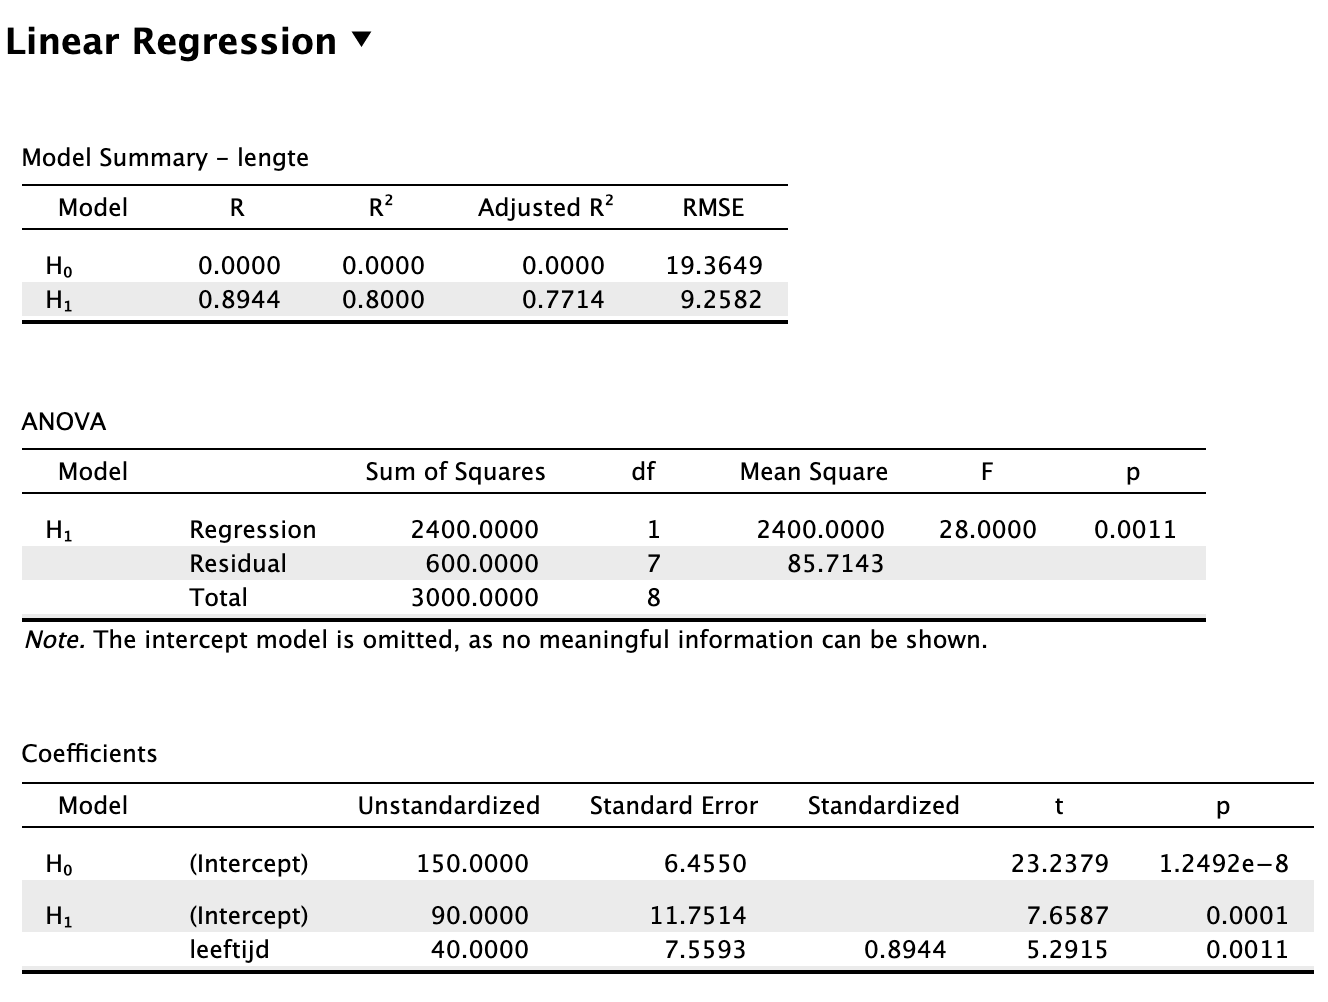Screen dimensions: 1328x1002
Task: Select the t value 5.2915
Action: (x=1067, y=949)
